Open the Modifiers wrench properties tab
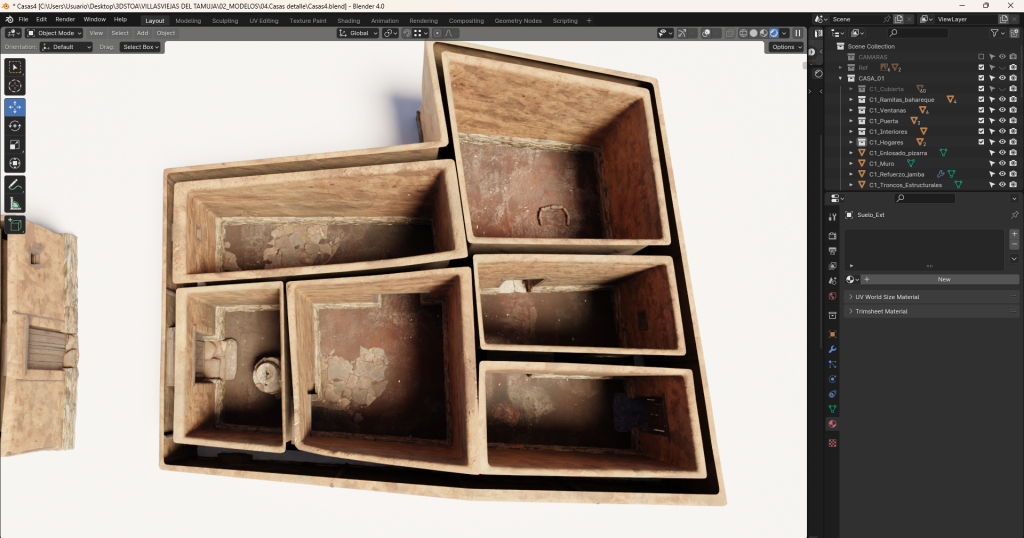The width and height of the screenshot is (1024, 538). tap(832, 348)
